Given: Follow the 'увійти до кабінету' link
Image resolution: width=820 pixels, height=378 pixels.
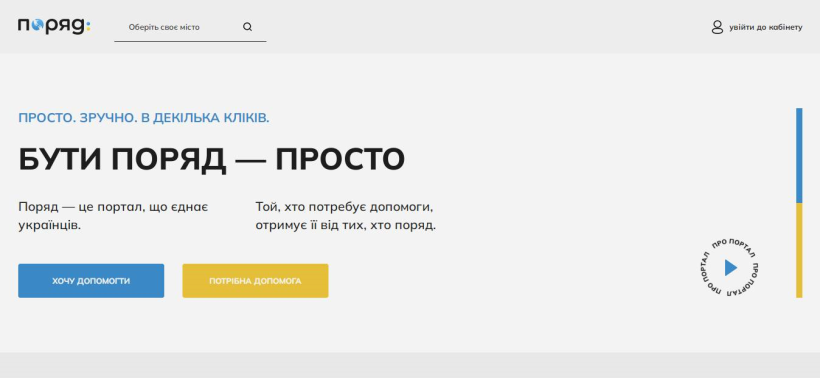Looking at the screenshot, I should (766, 27).
